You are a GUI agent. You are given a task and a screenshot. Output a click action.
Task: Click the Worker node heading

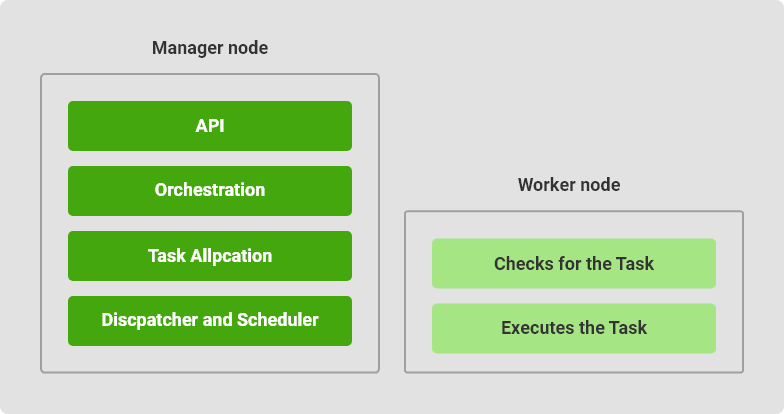pyautogui.click(x=569, y=185)
